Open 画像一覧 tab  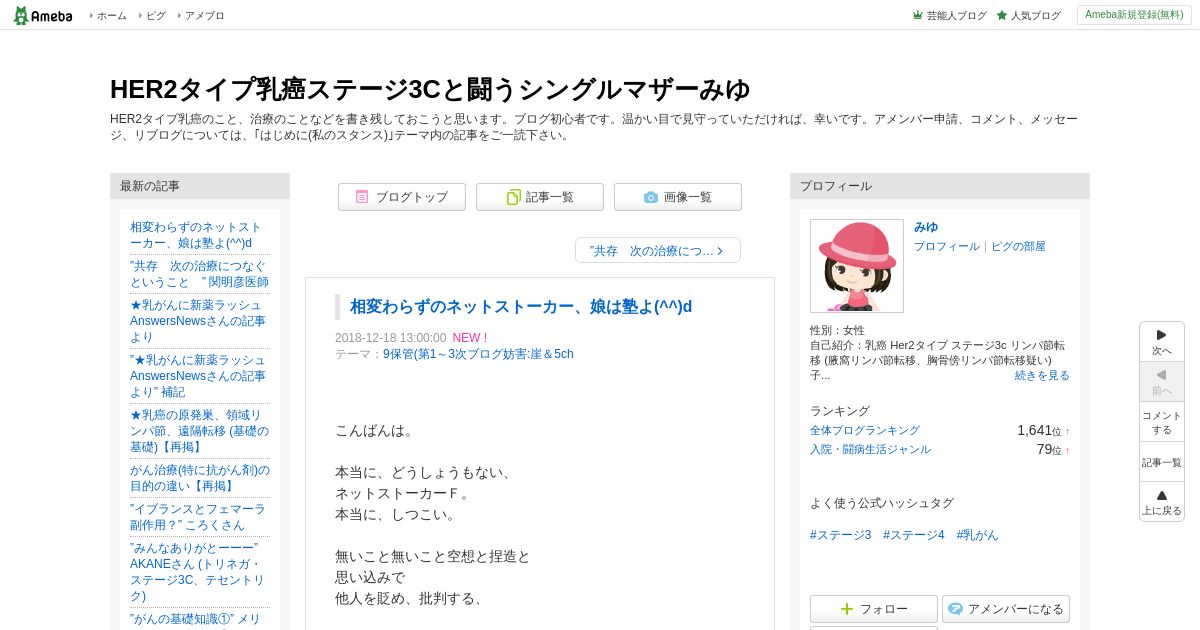pos(678,197)
